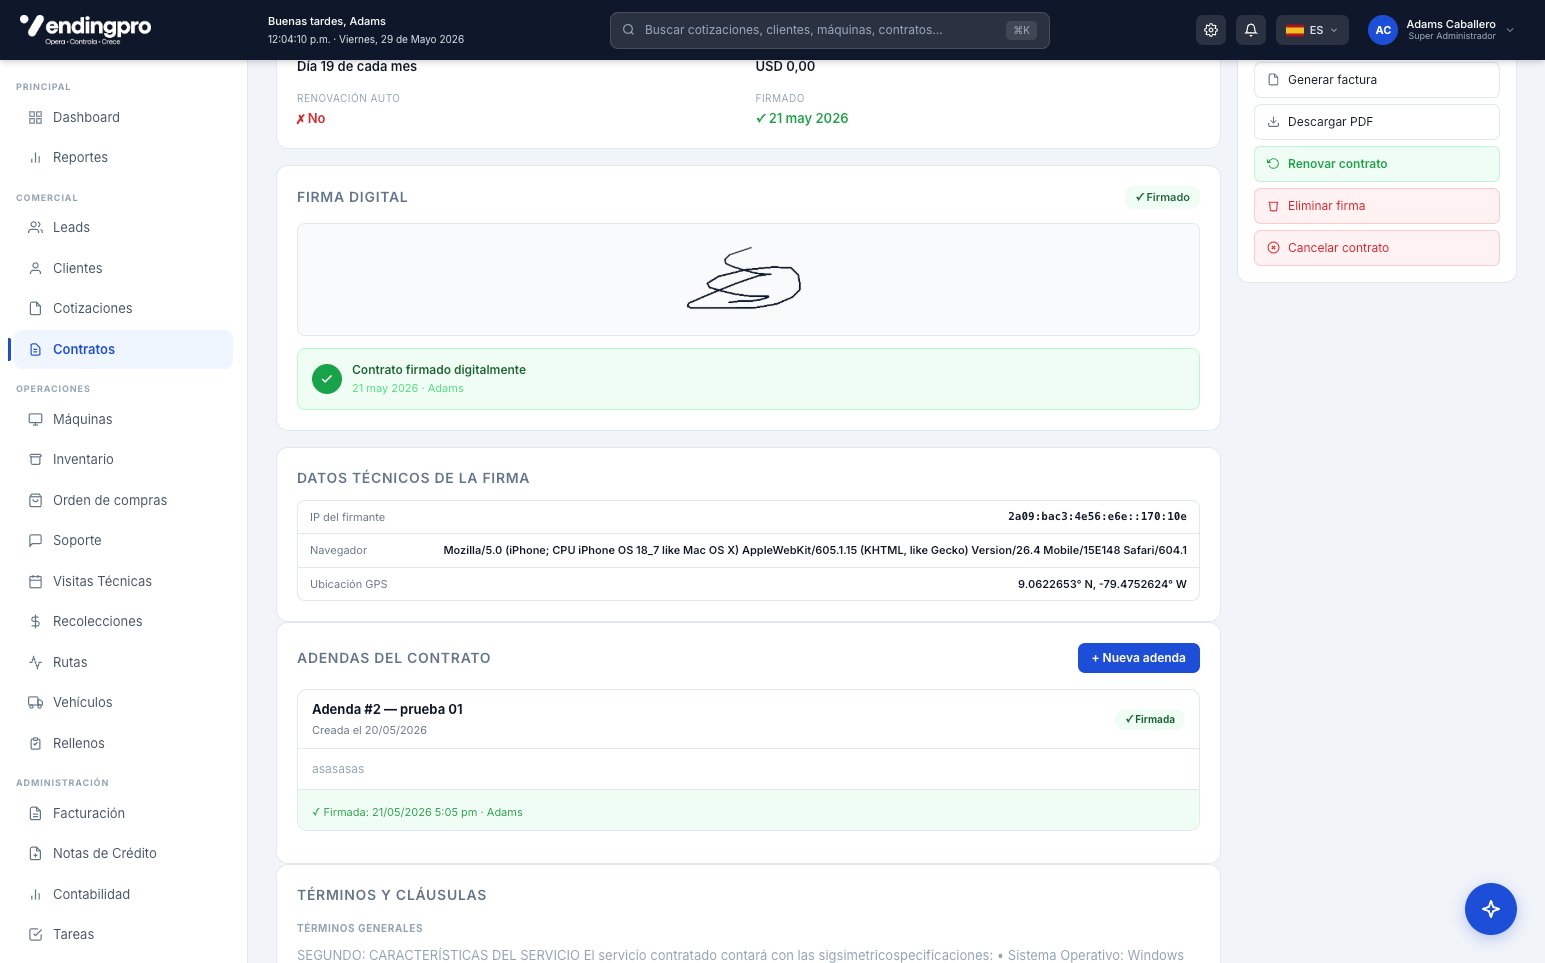The width and height of the screenshot is (1545, 963).
Task: Open the ES language dropdown
Action: 1312,30
